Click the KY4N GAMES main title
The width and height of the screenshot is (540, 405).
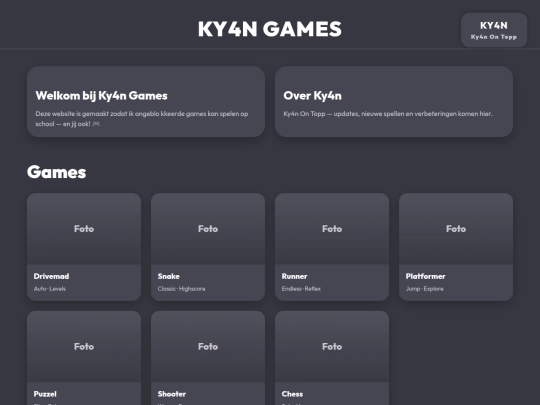pos(270,29)
